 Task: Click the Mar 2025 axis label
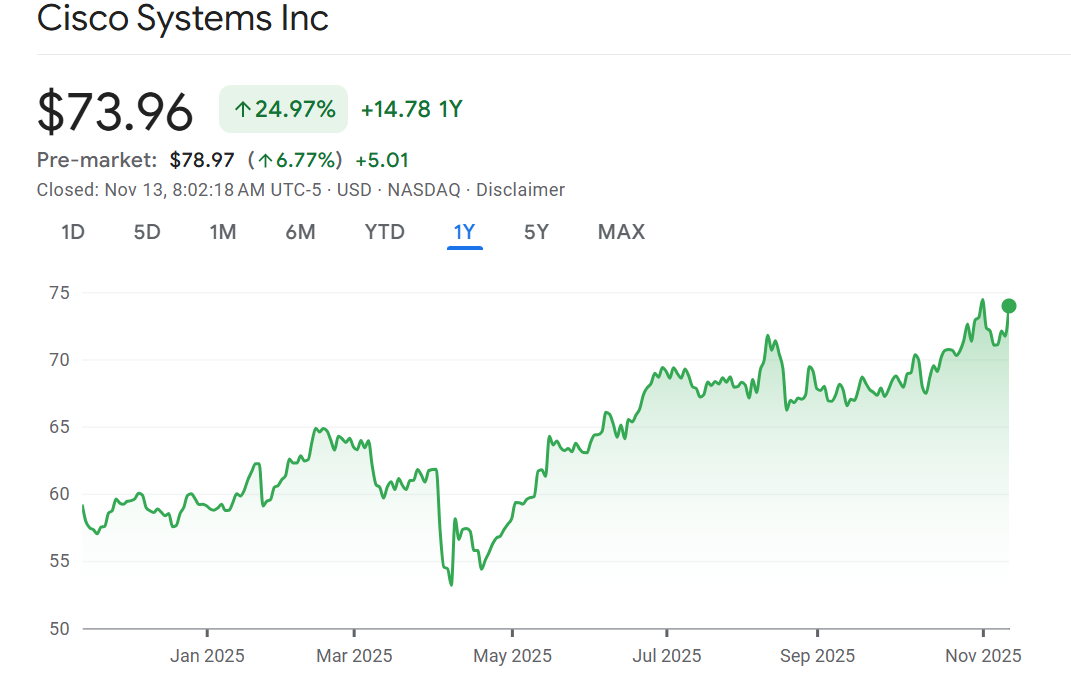point(354,656)
